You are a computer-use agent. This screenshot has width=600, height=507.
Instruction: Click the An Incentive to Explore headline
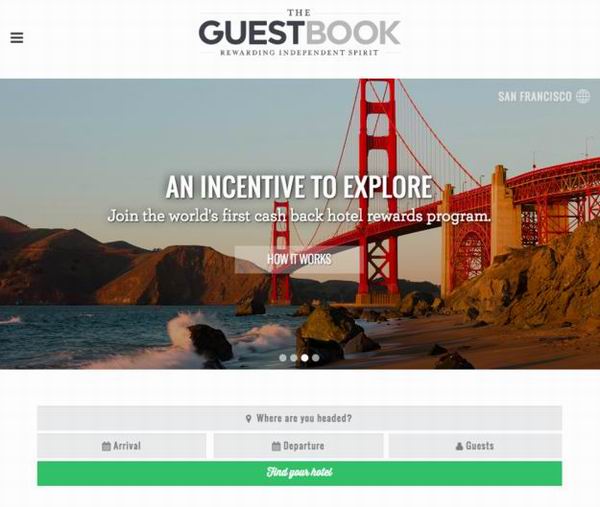click(299, 187)
